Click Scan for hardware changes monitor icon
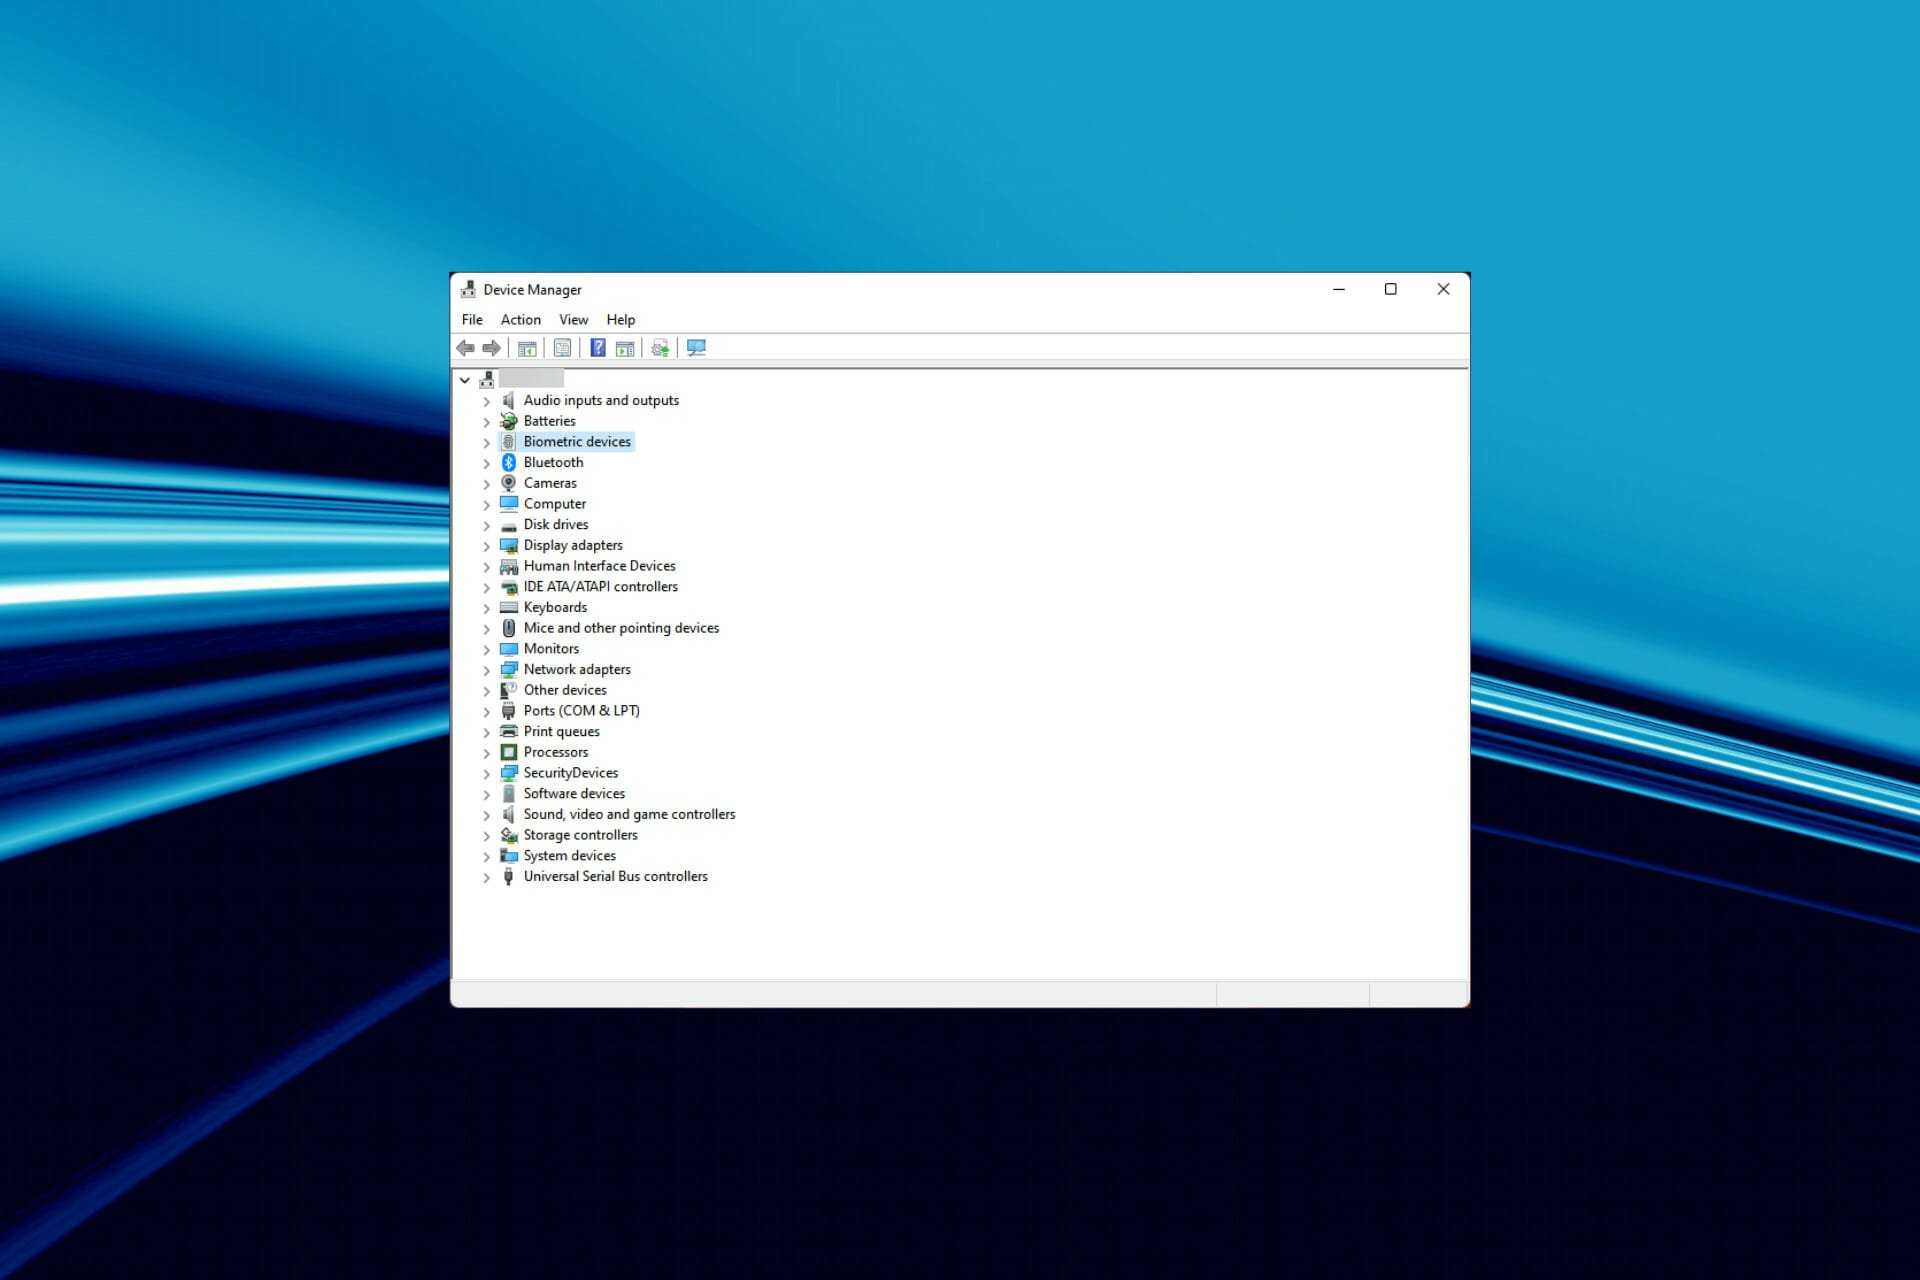The width and height of the screenshot is (1920, 1280). (696, 348)
